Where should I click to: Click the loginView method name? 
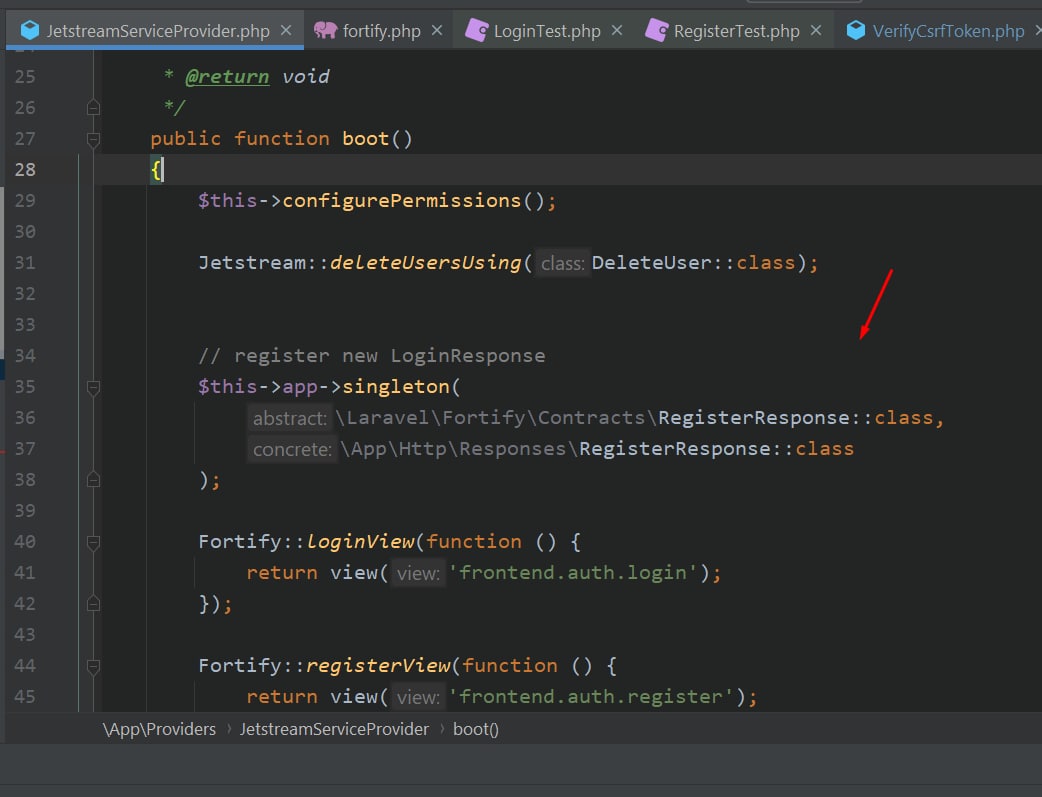coord(360,542)
